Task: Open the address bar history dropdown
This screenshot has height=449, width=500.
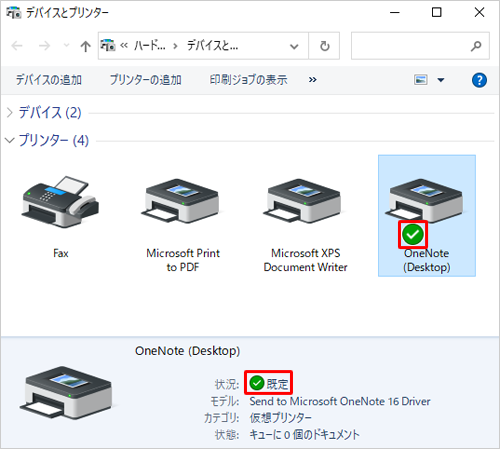Action: 294,46
